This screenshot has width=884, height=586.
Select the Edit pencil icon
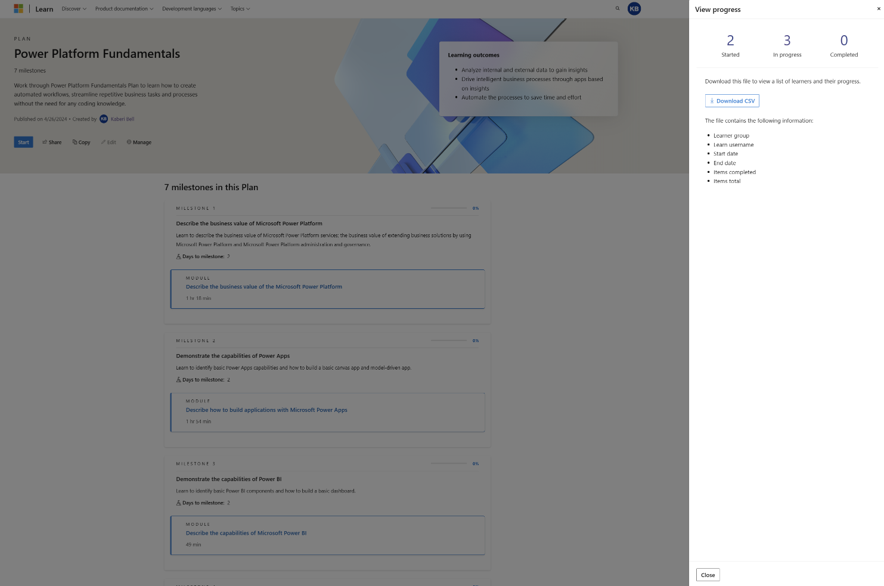click(x=102, y=141)
